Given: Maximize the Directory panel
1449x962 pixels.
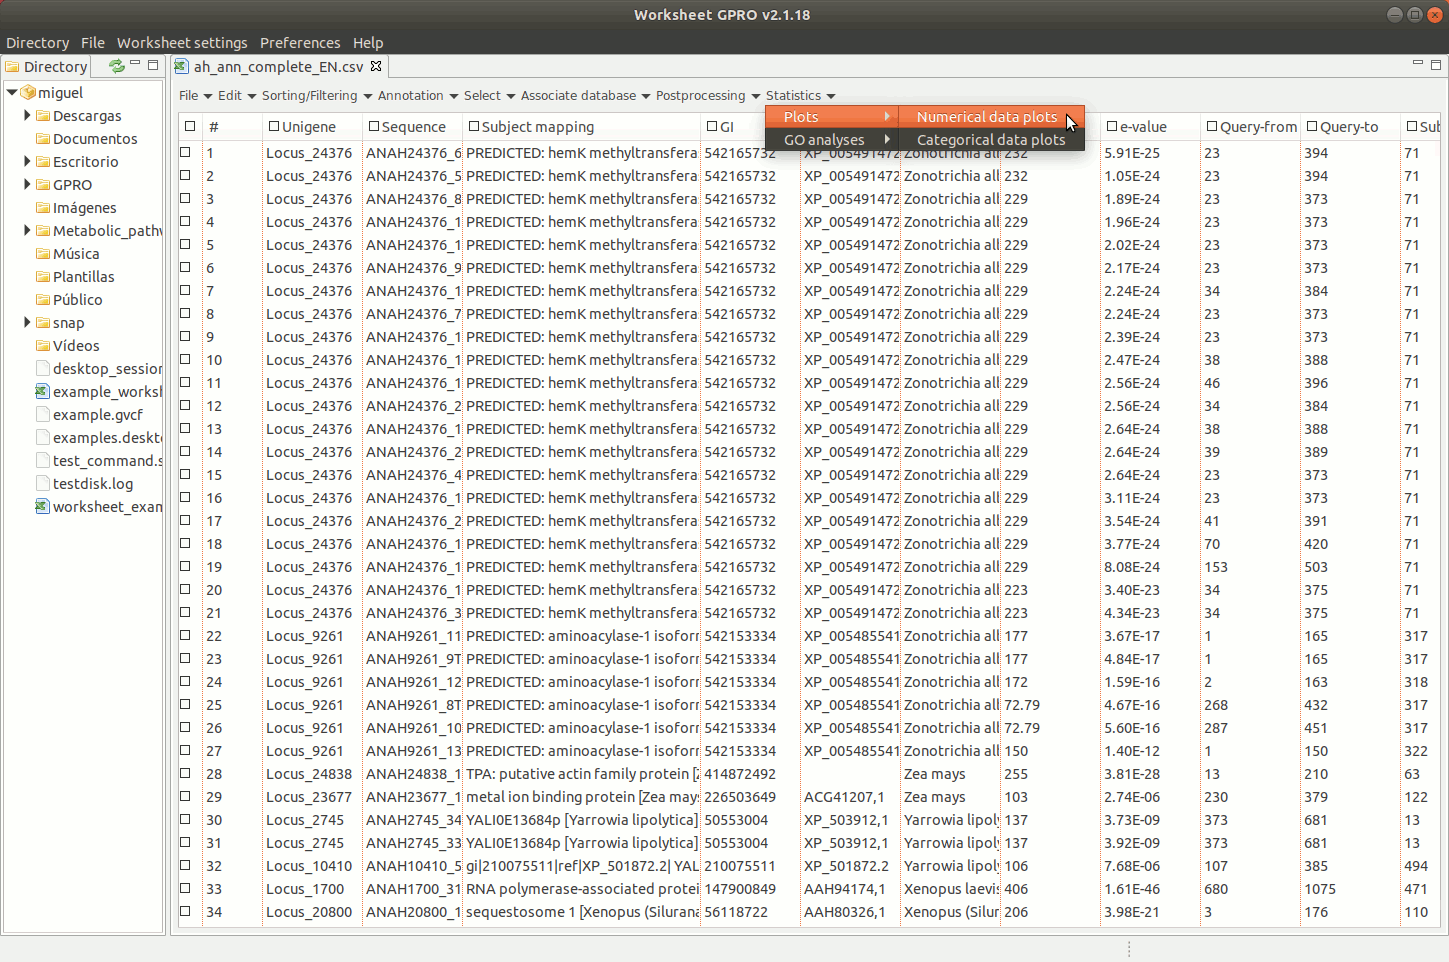Looking at the screenshot, I should tap(153, 65).
